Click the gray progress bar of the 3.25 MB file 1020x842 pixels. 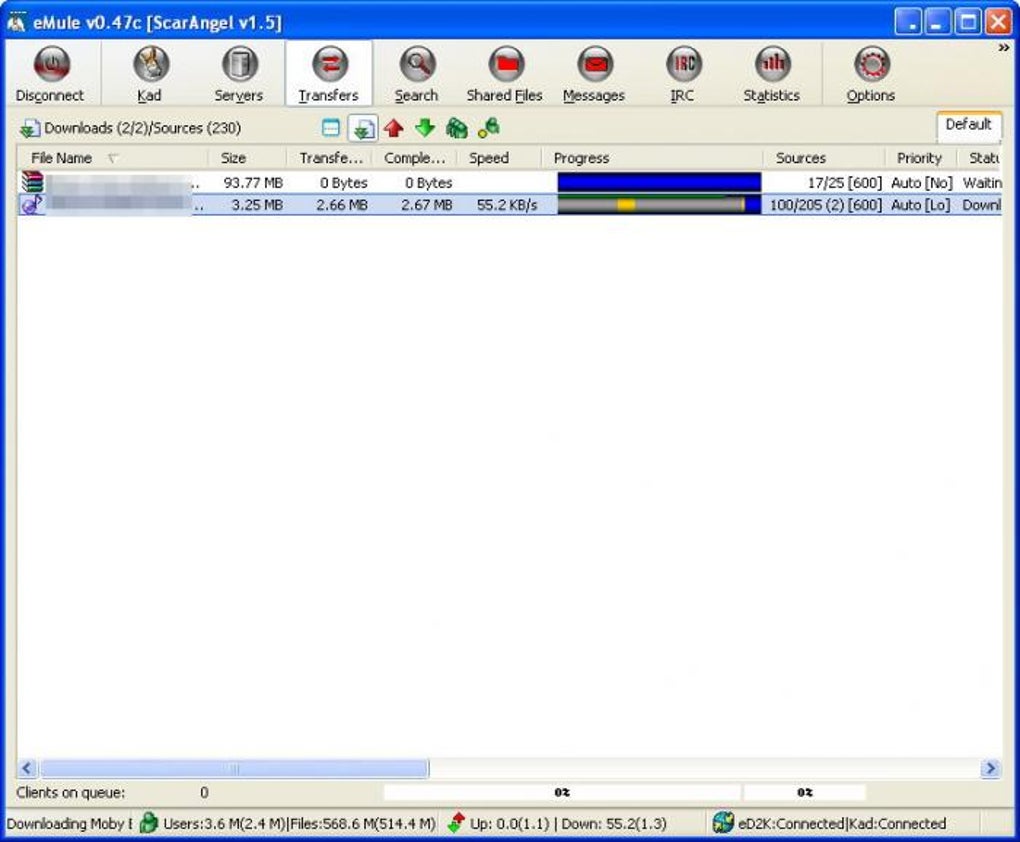click(659, 204)
